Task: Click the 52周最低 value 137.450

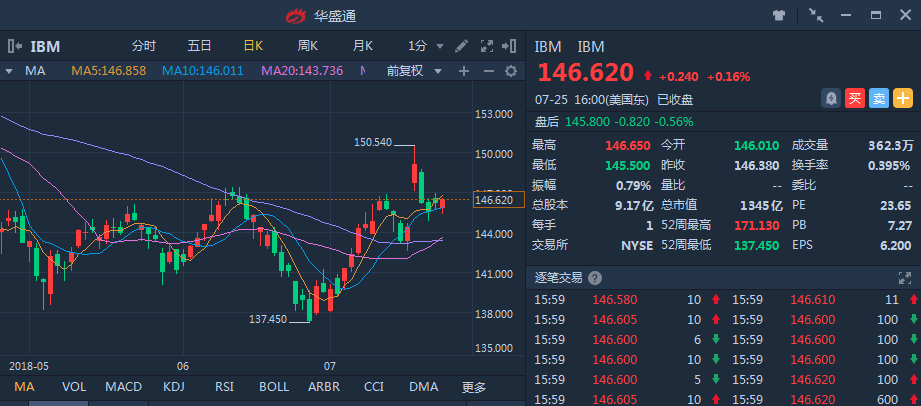Action: click(757, 245)
